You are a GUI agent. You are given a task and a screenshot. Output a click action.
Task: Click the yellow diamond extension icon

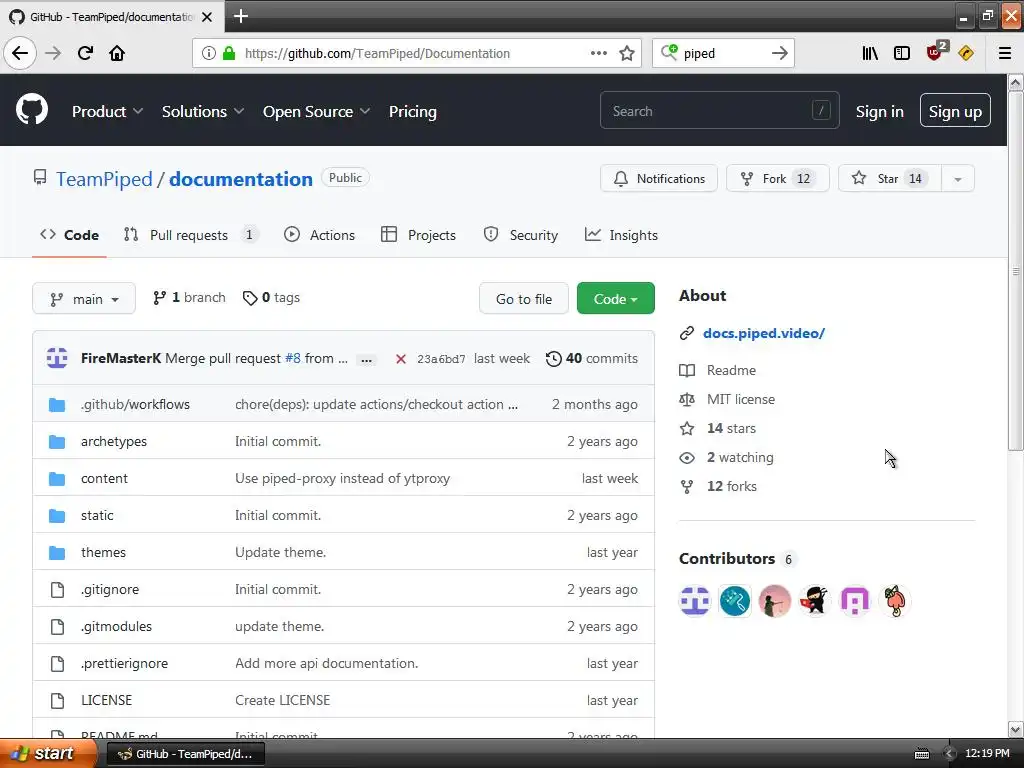[x=966, y=54]
